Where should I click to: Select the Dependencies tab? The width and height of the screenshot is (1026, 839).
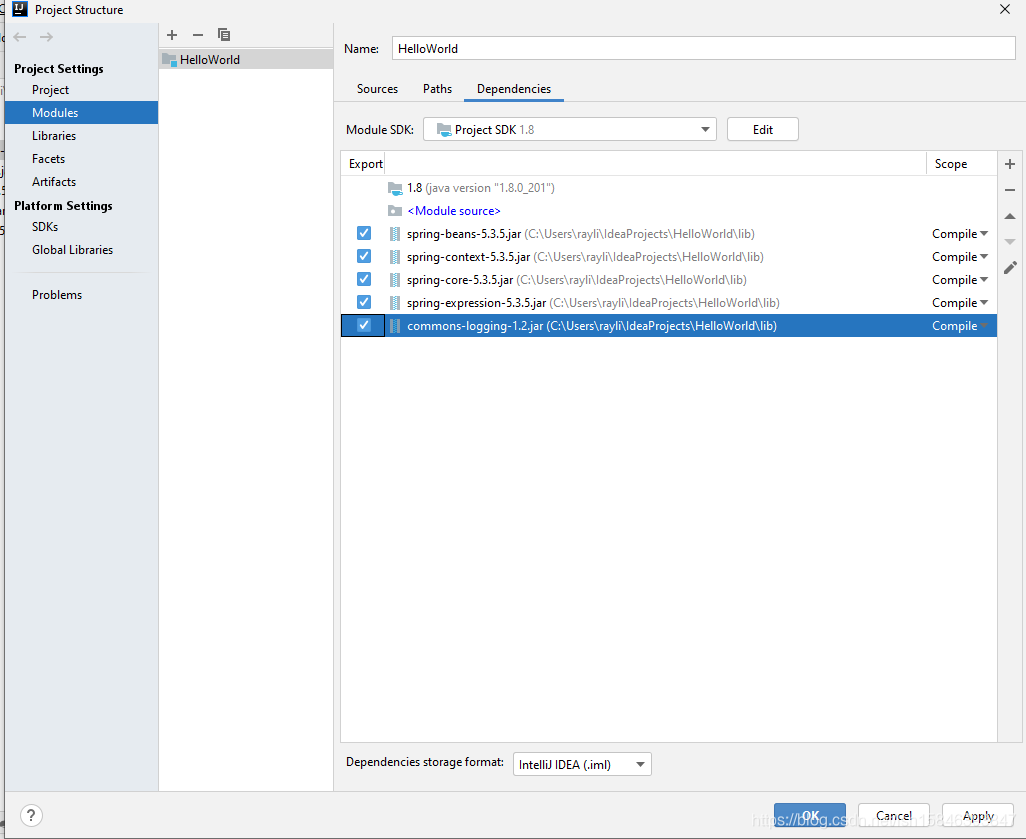point(514,89)
